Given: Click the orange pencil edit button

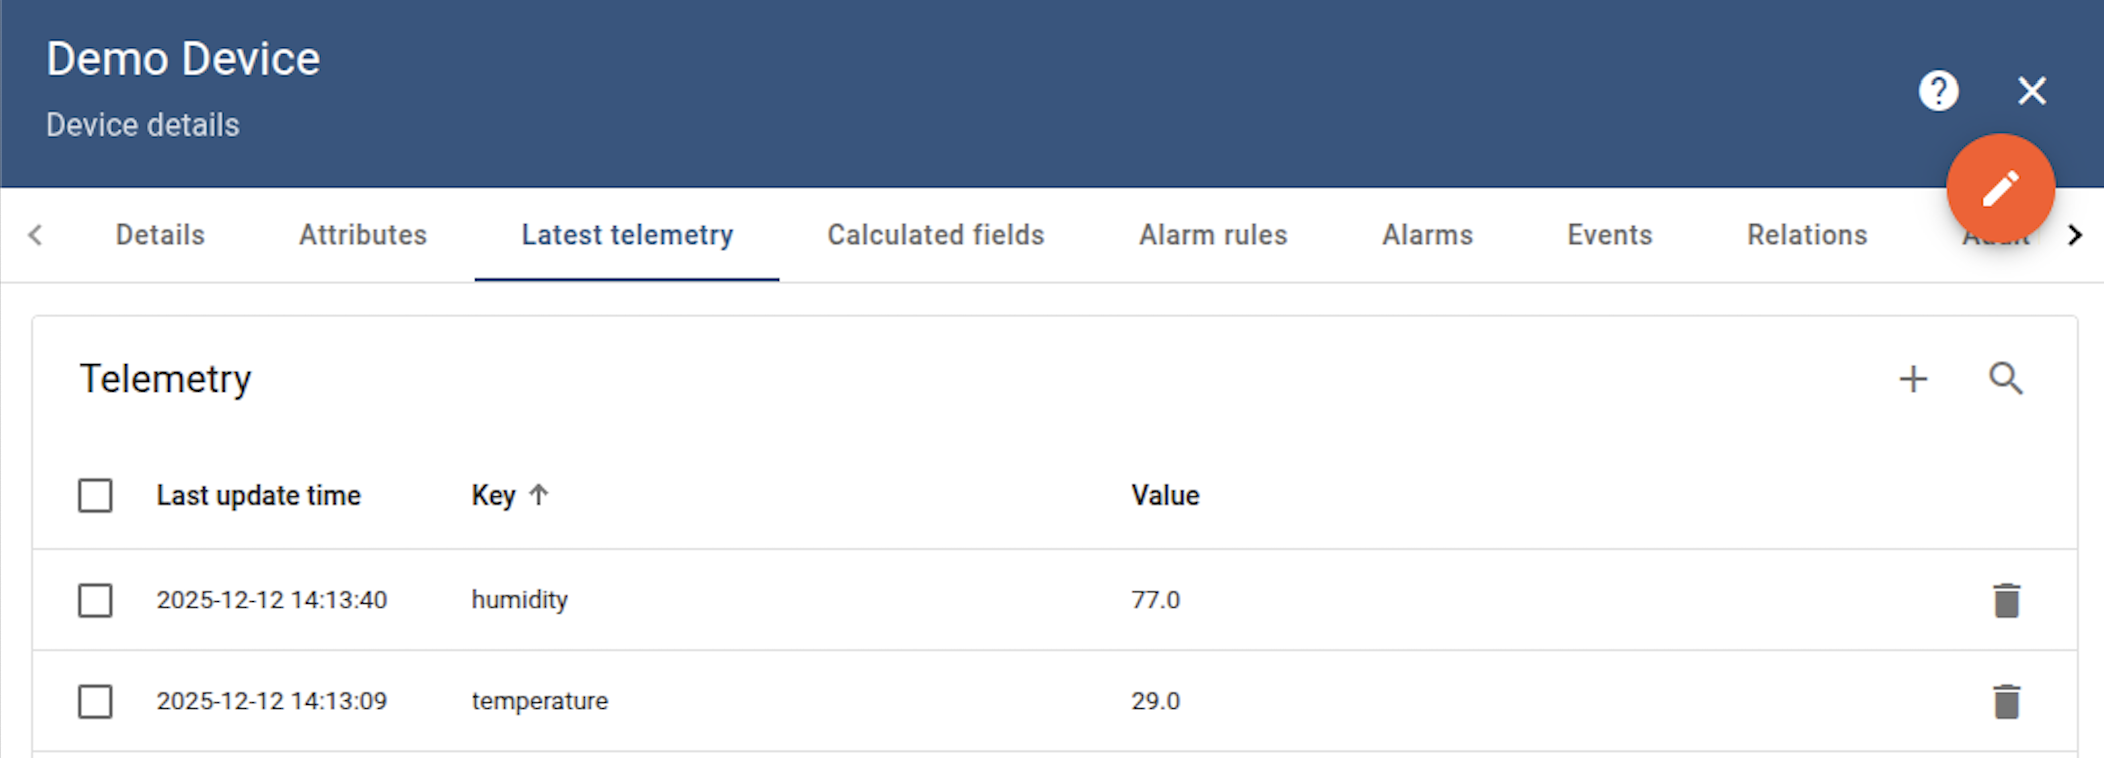Looking at the screenshot, I should pyautogui.click(x=2000, y=189).
